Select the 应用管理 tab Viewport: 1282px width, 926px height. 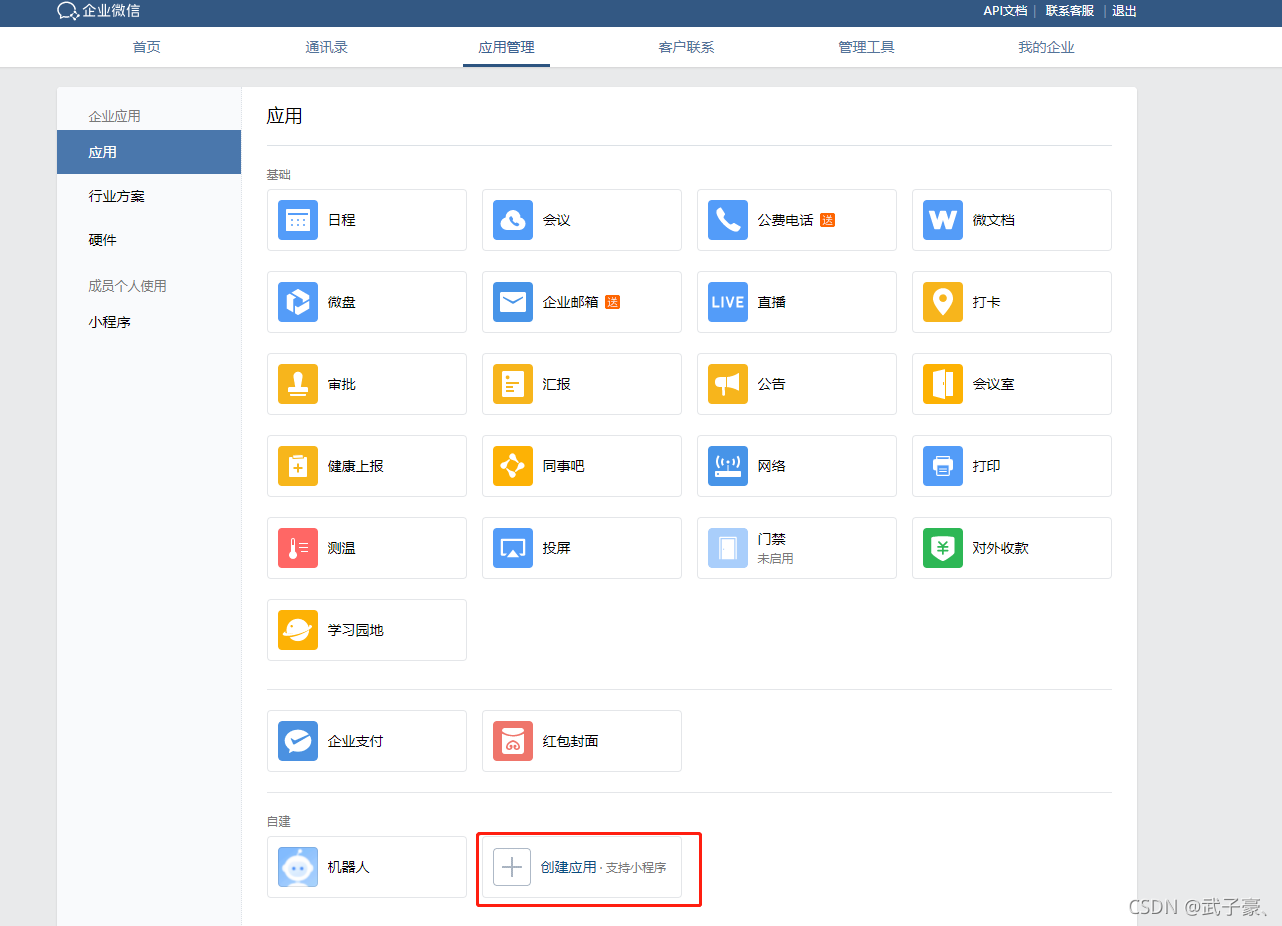(x=506, y=47)
